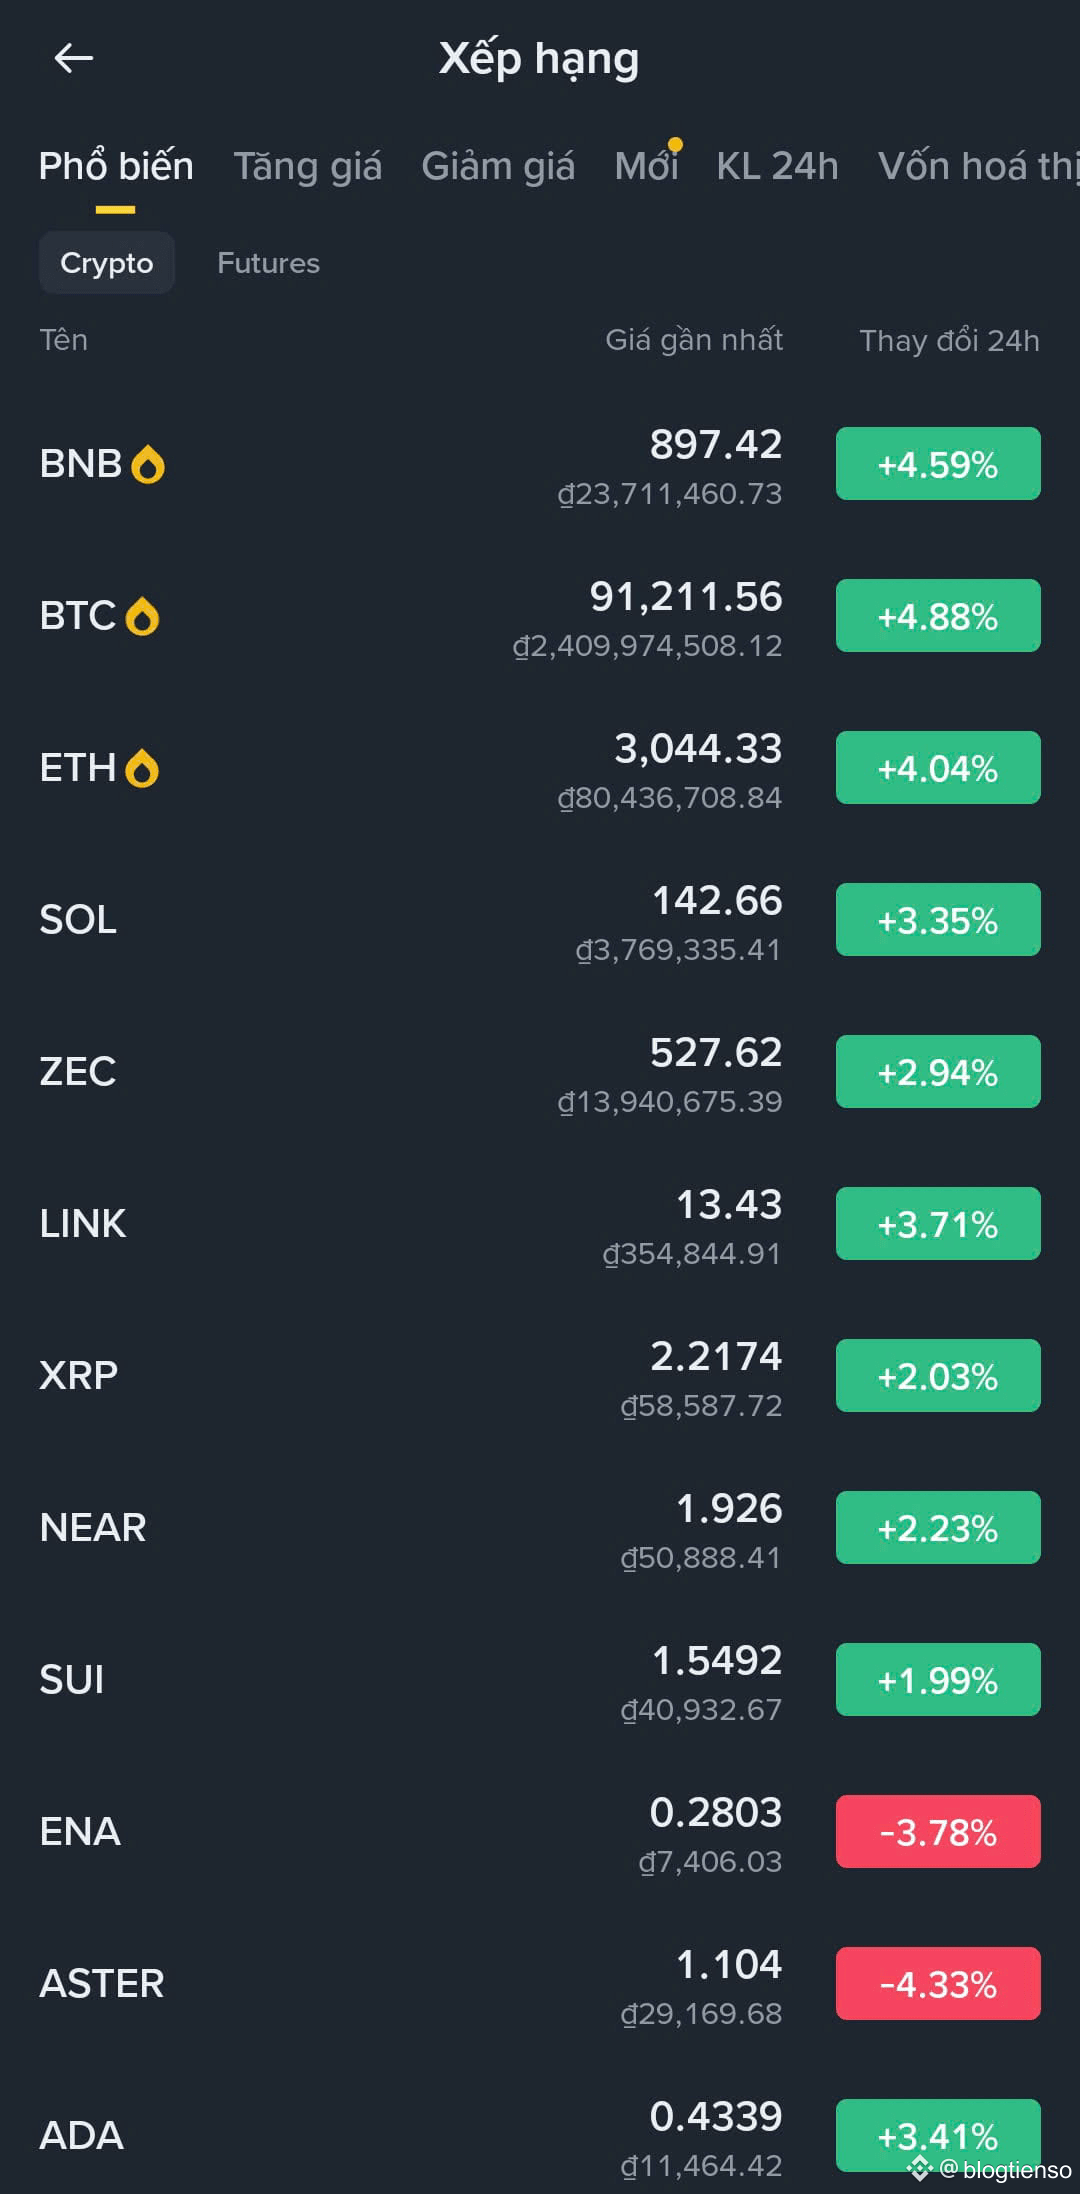Select the Mới tab
1080x2194 pixels.
click(x=646, y=166)
